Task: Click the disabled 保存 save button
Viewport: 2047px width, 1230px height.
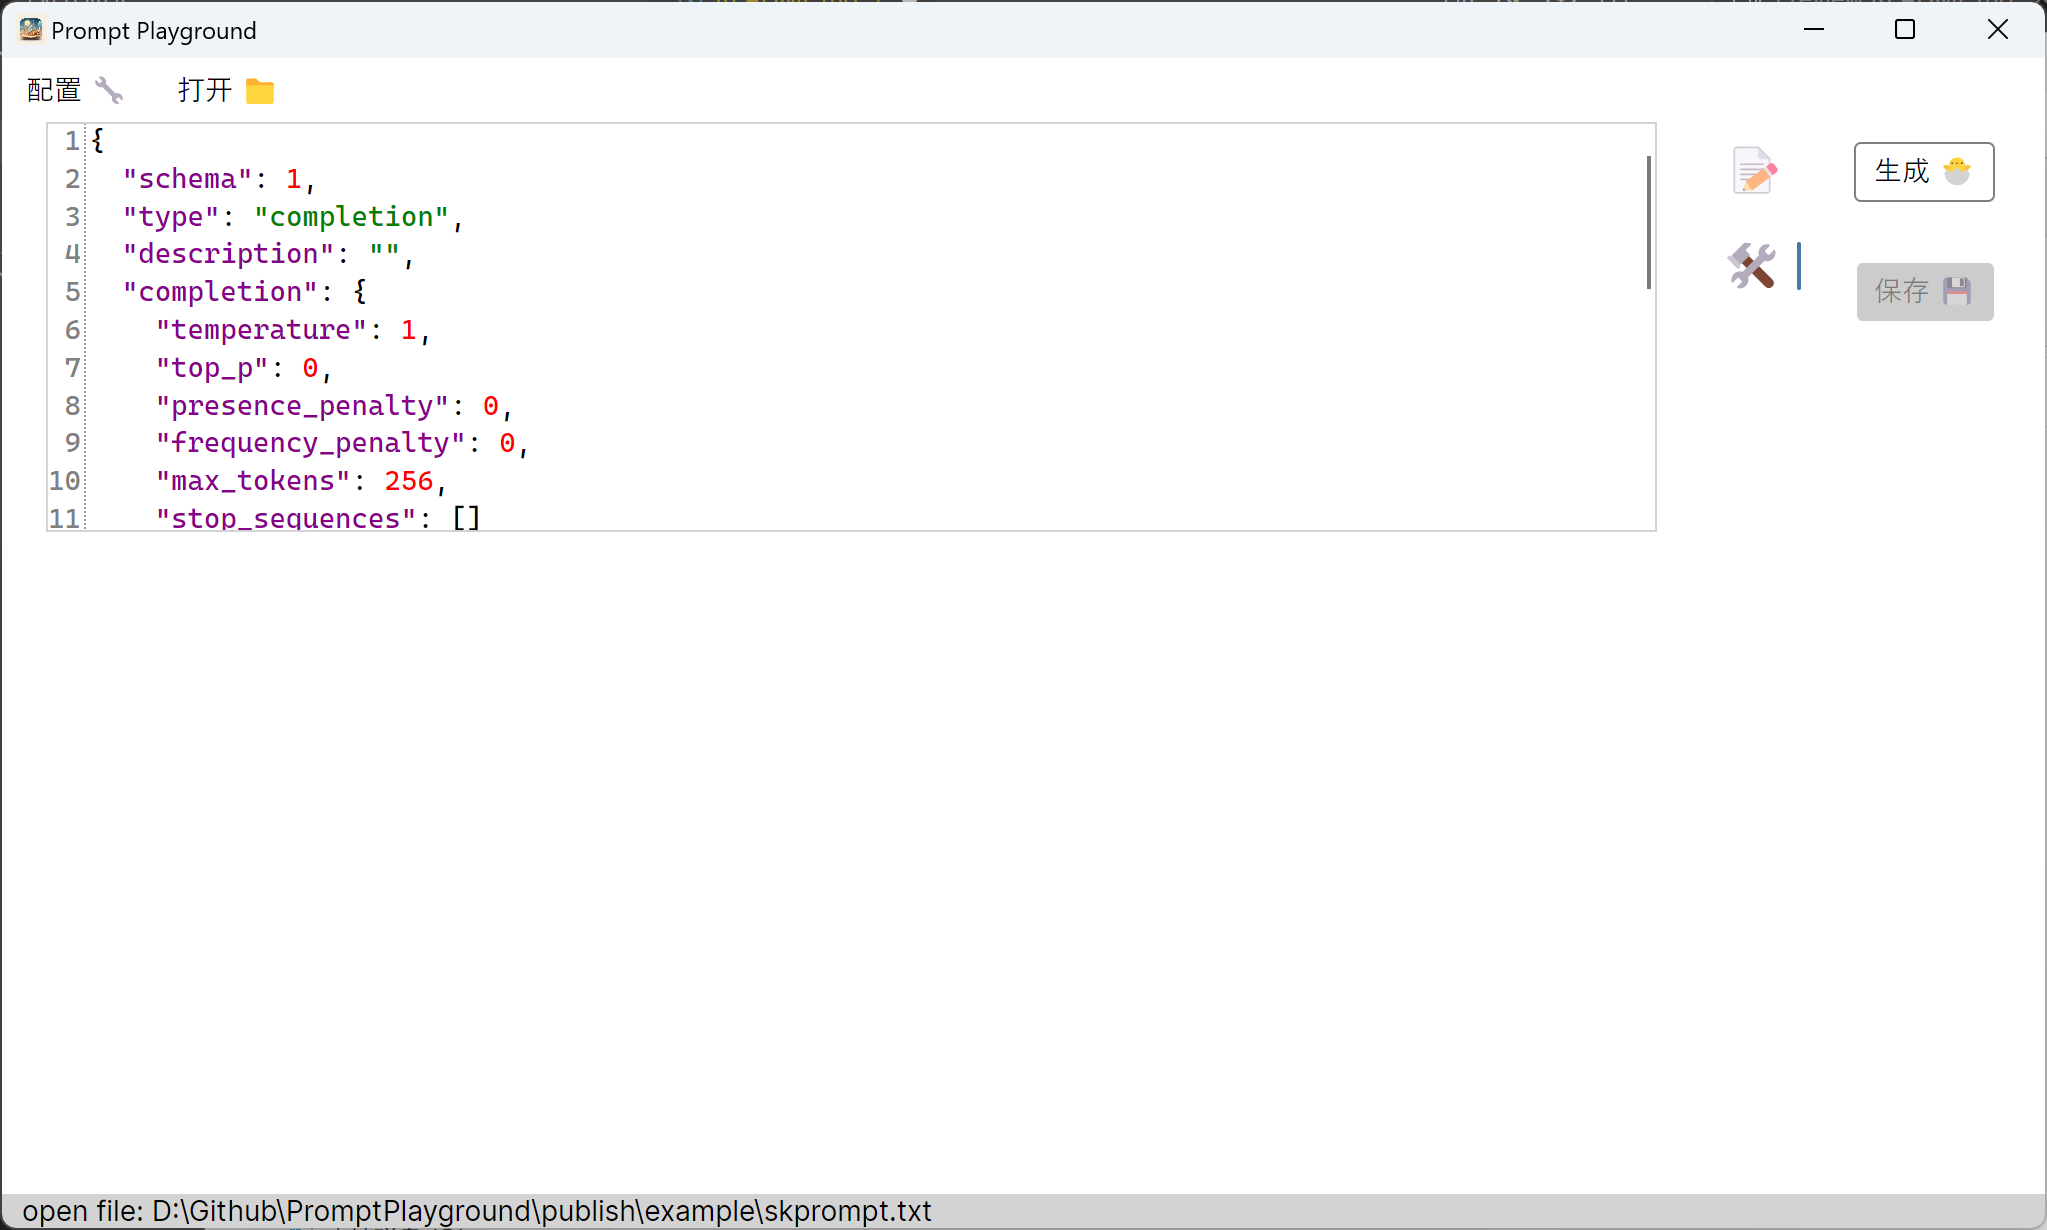Action: (x=1923, y=291)
